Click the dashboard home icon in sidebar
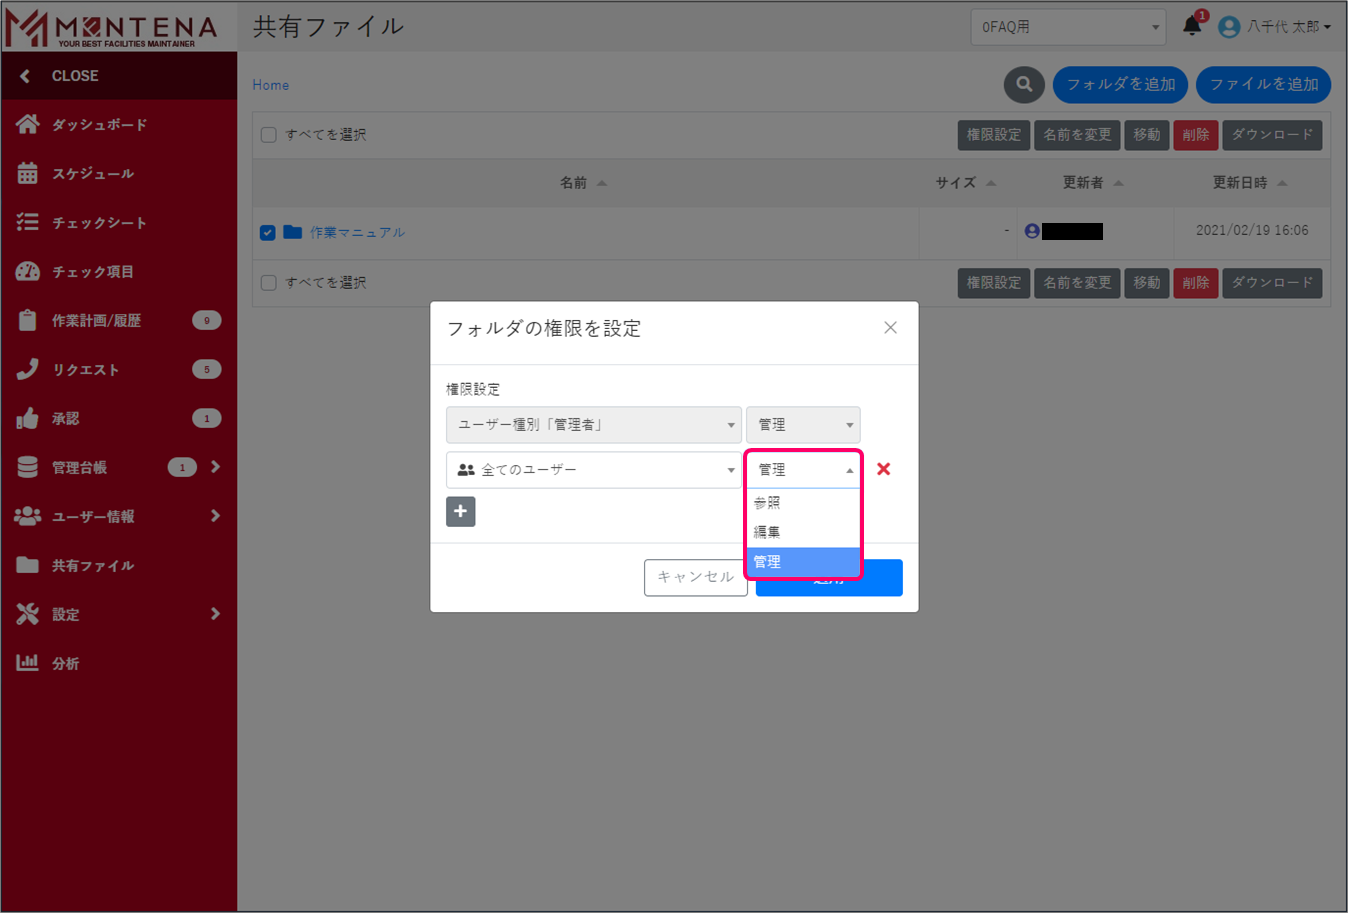Screen dimensions: 1348x913 click(27, 124)
